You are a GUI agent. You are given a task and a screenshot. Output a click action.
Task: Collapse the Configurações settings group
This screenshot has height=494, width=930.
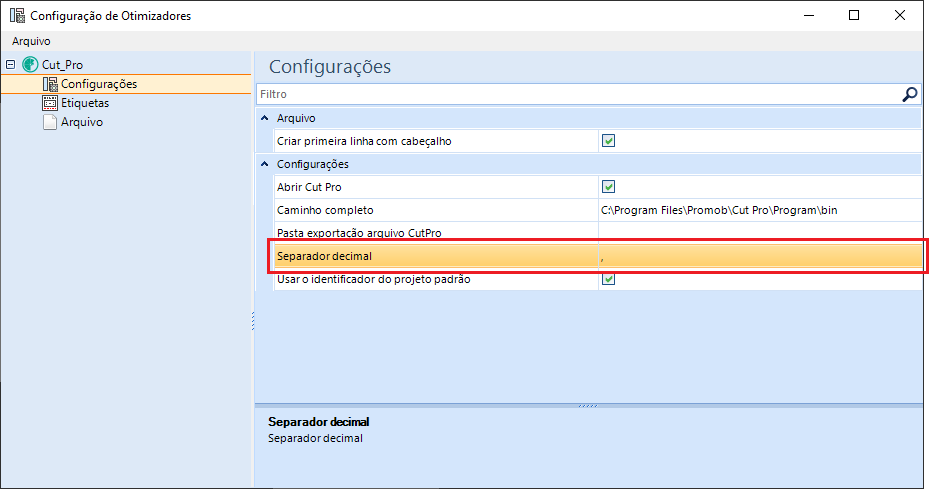click(x=265, y=164)
